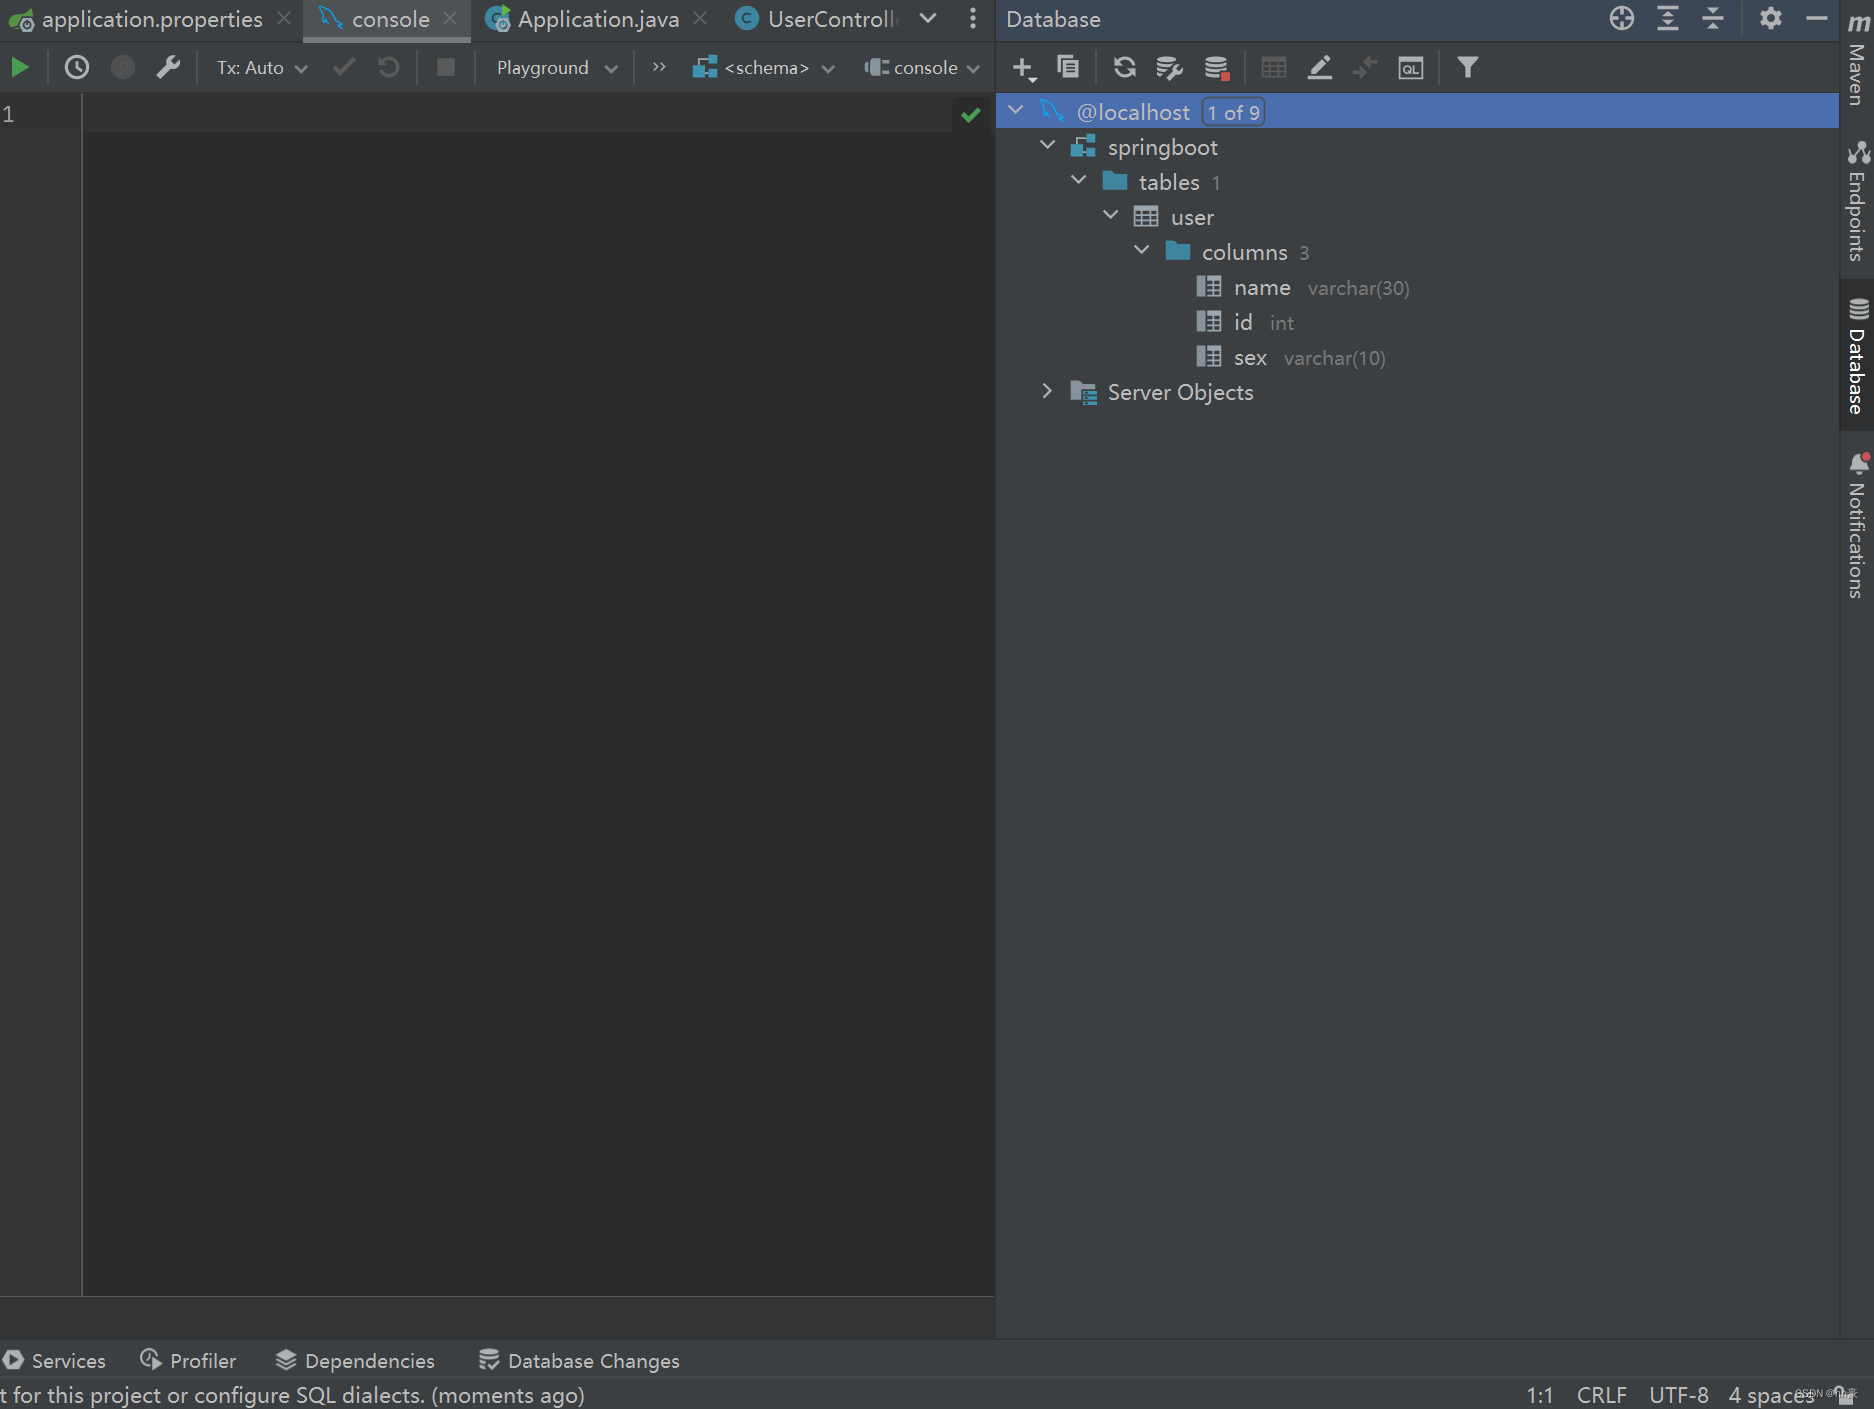Click the green inspection checkmark in editor
This screenshot has height=1409, width=1874.
[970, 114]
